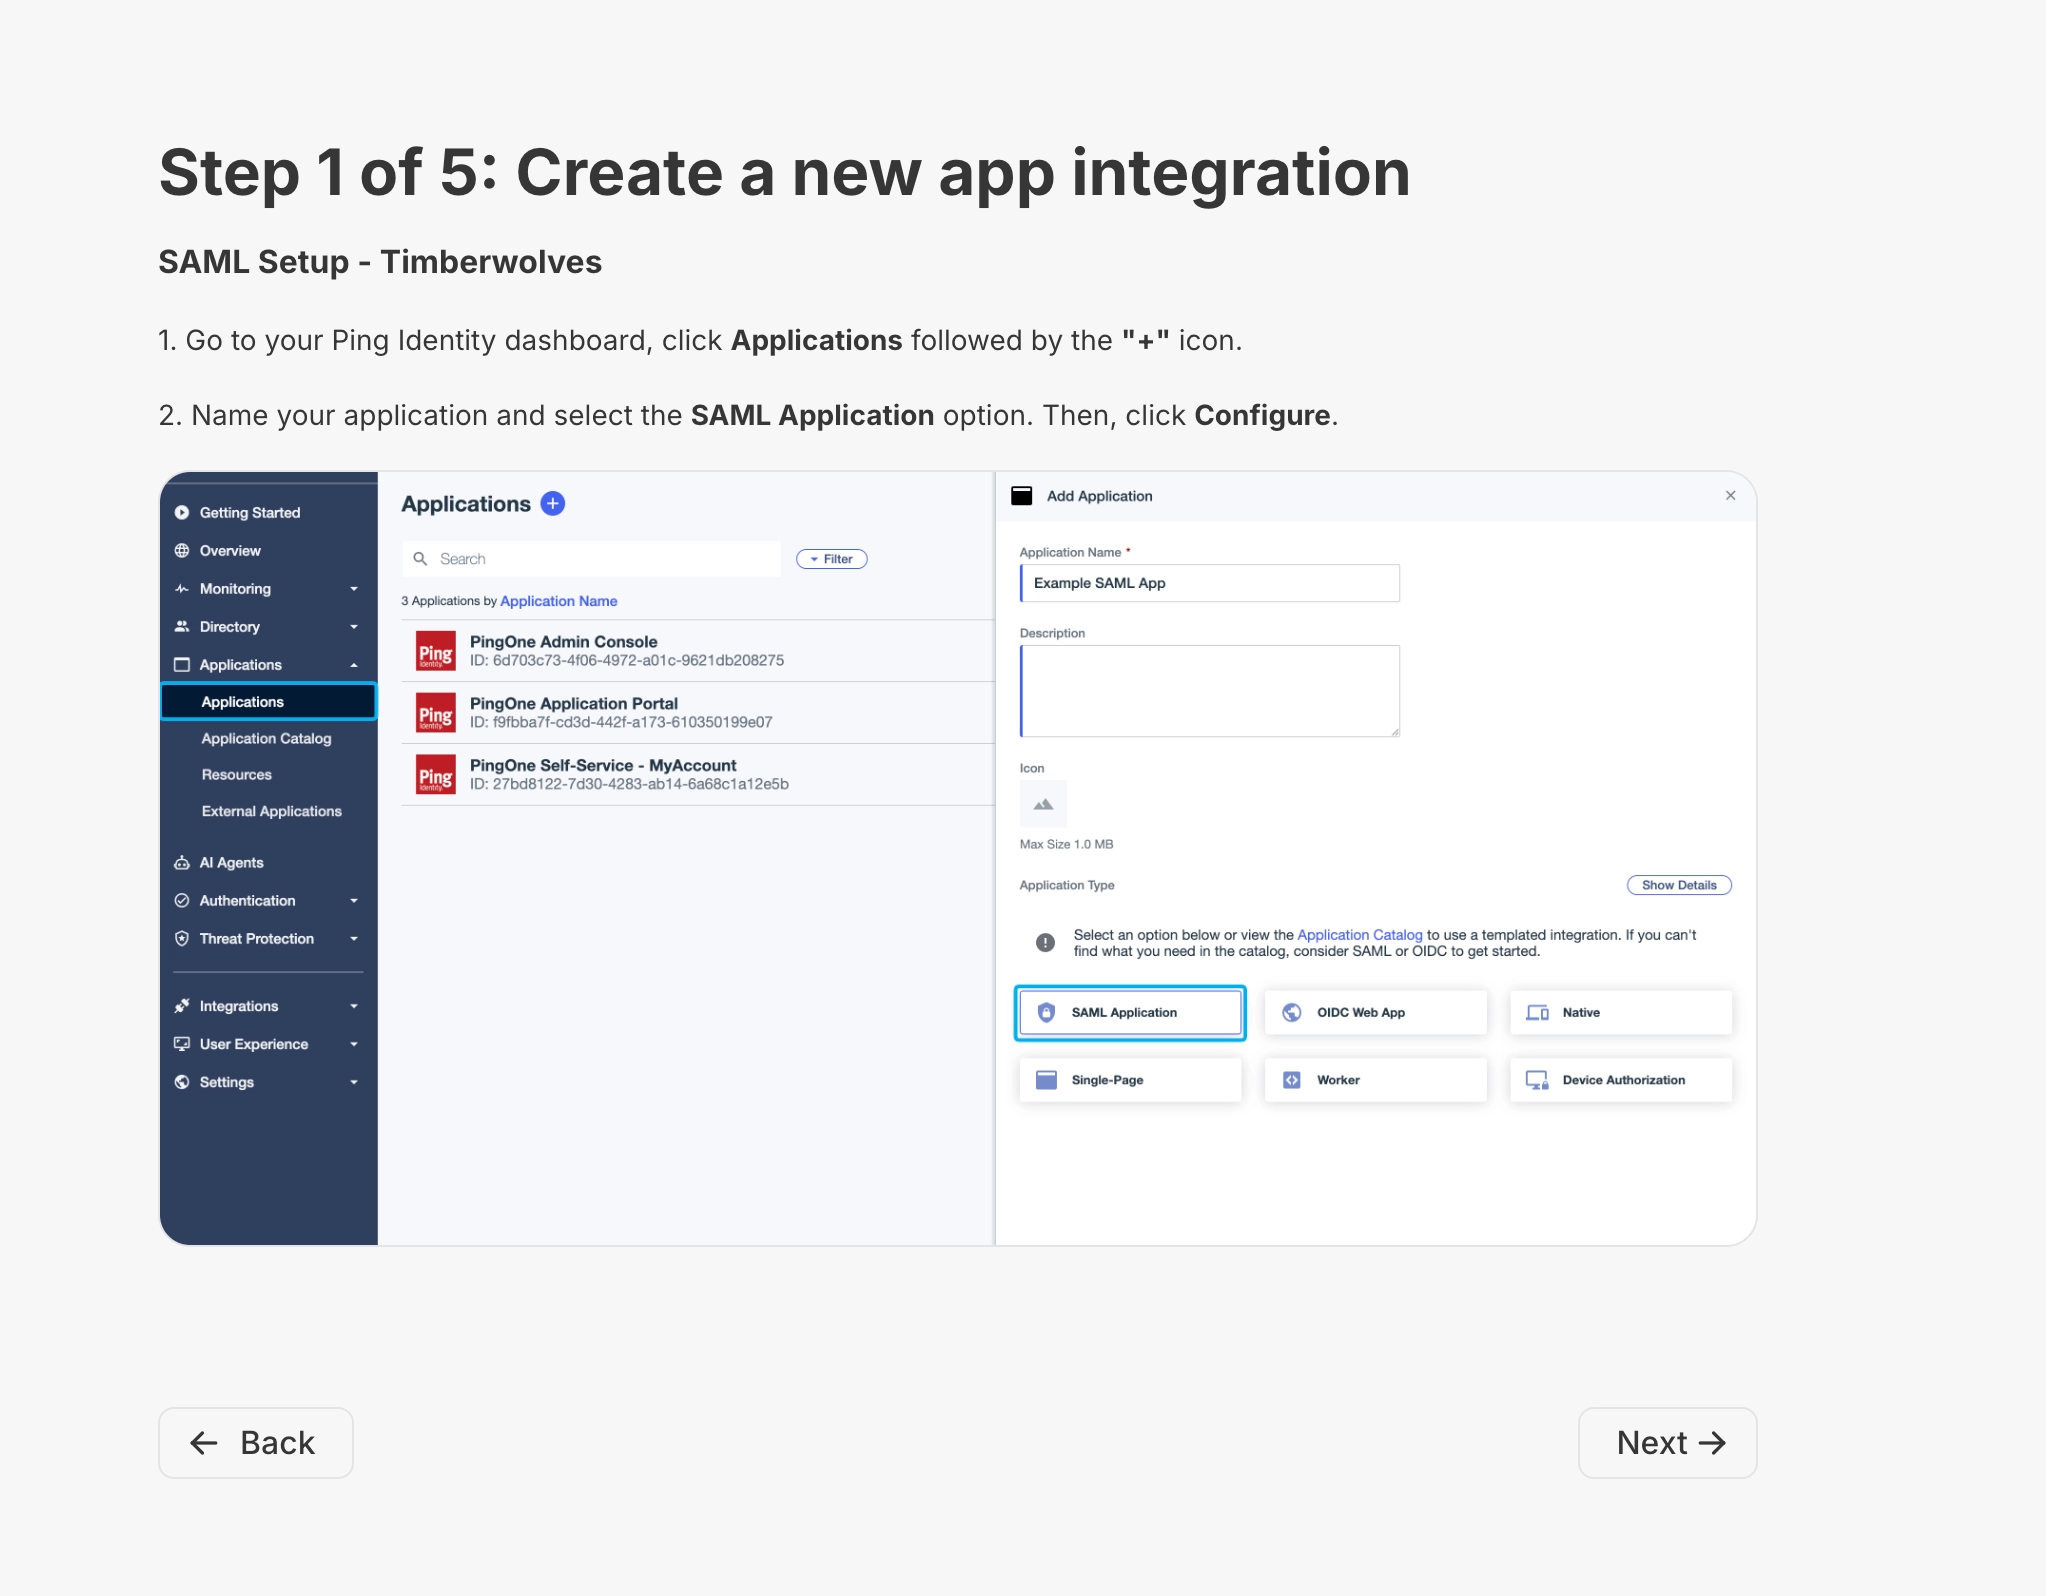Click the Integrations plug icon

pos(182,1006)
